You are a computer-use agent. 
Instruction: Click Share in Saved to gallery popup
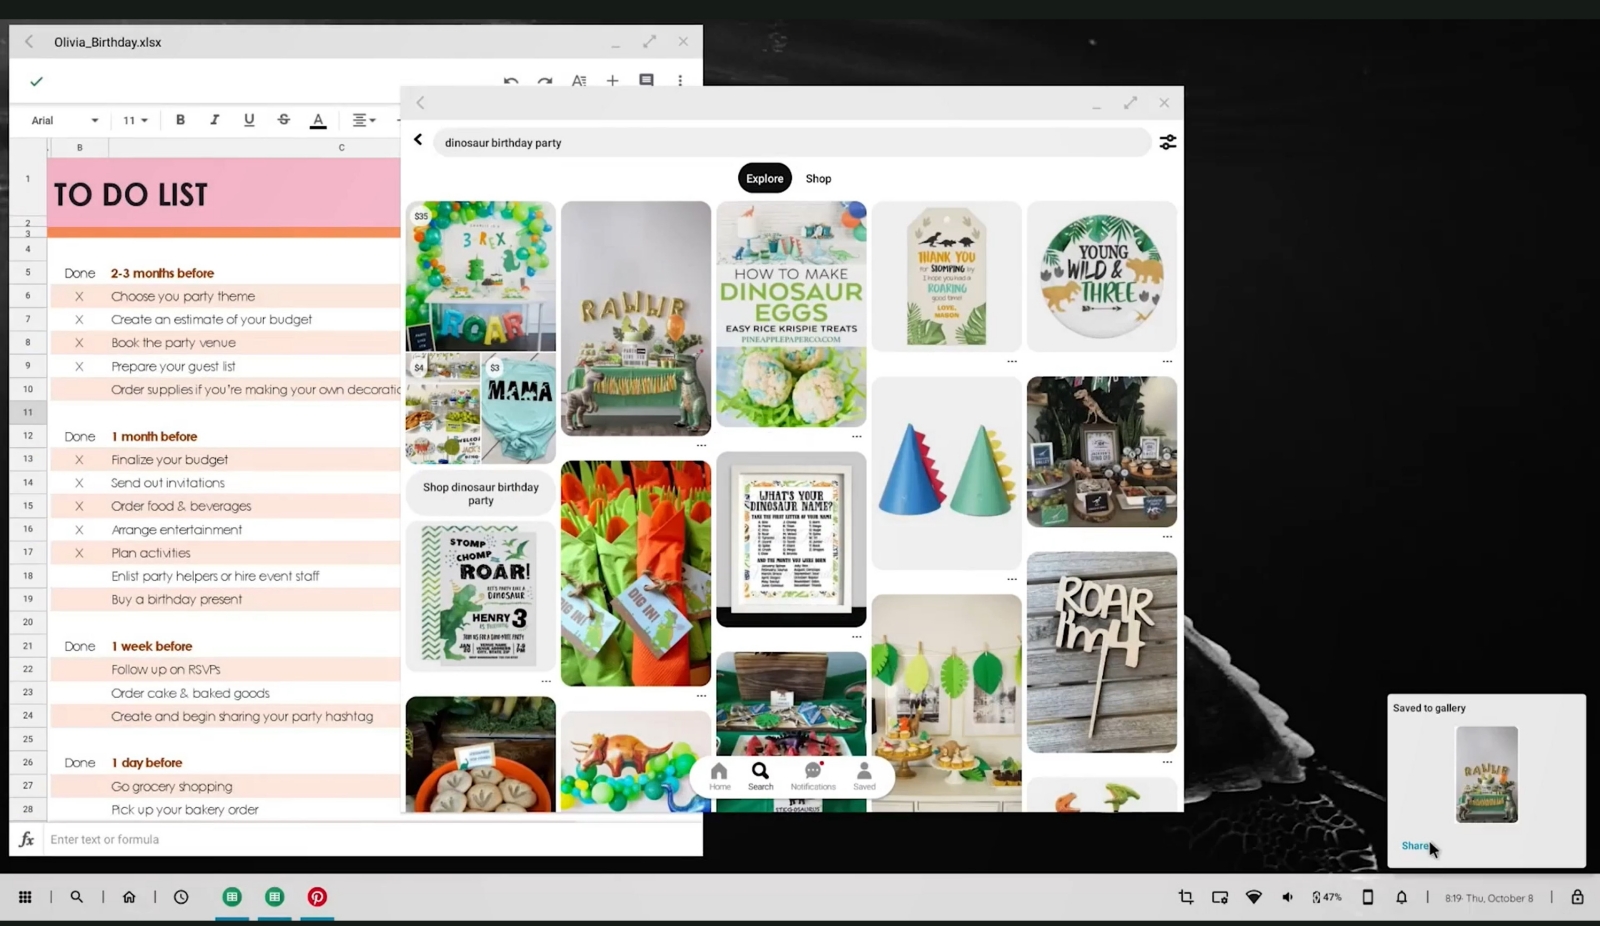tap(1415, 846)
